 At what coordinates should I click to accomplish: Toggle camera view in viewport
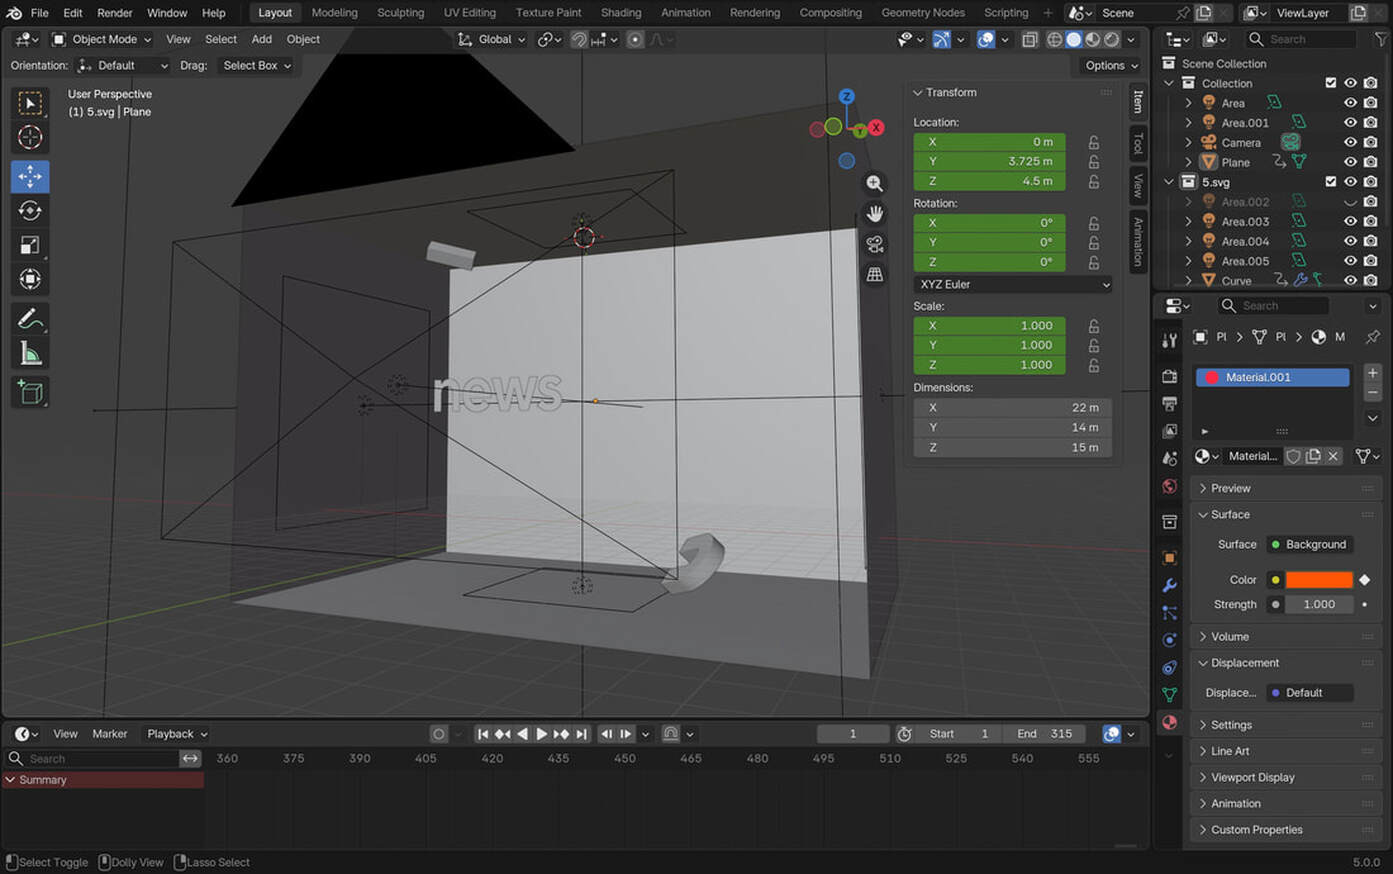[x=875, y=245]
